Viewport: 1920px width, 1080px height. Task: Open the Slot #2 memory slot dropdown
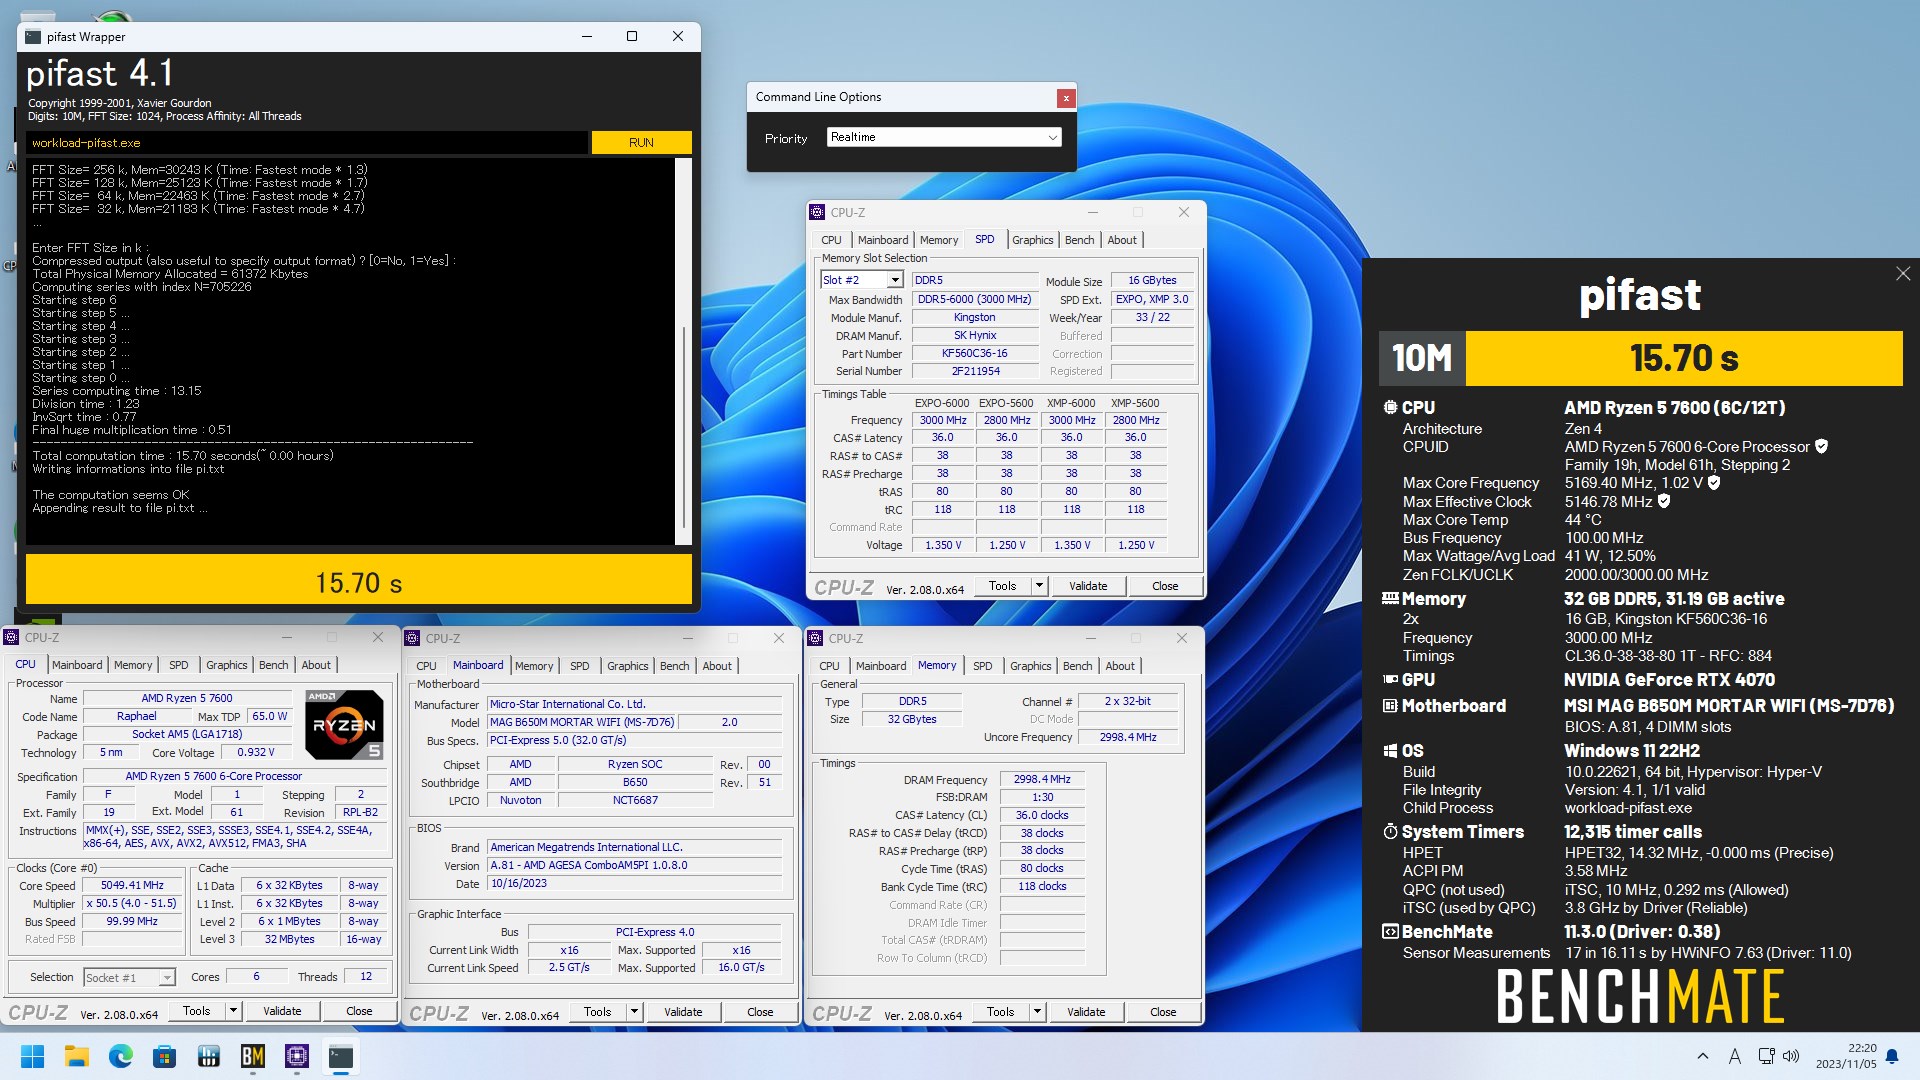862,280
